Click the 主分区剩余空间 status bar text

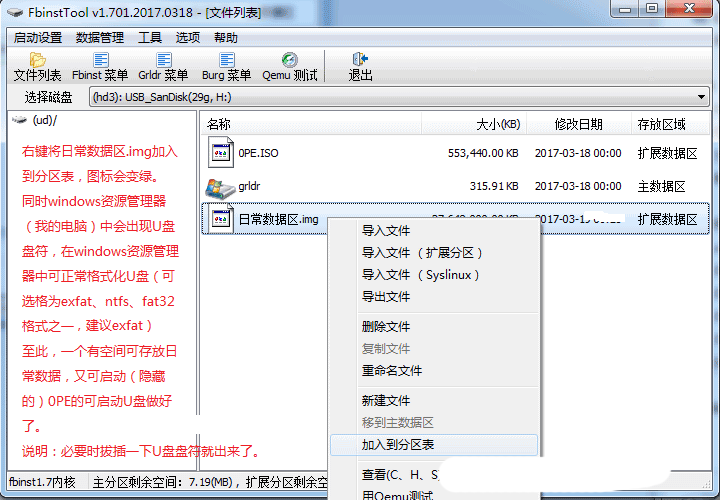(137, 482)
